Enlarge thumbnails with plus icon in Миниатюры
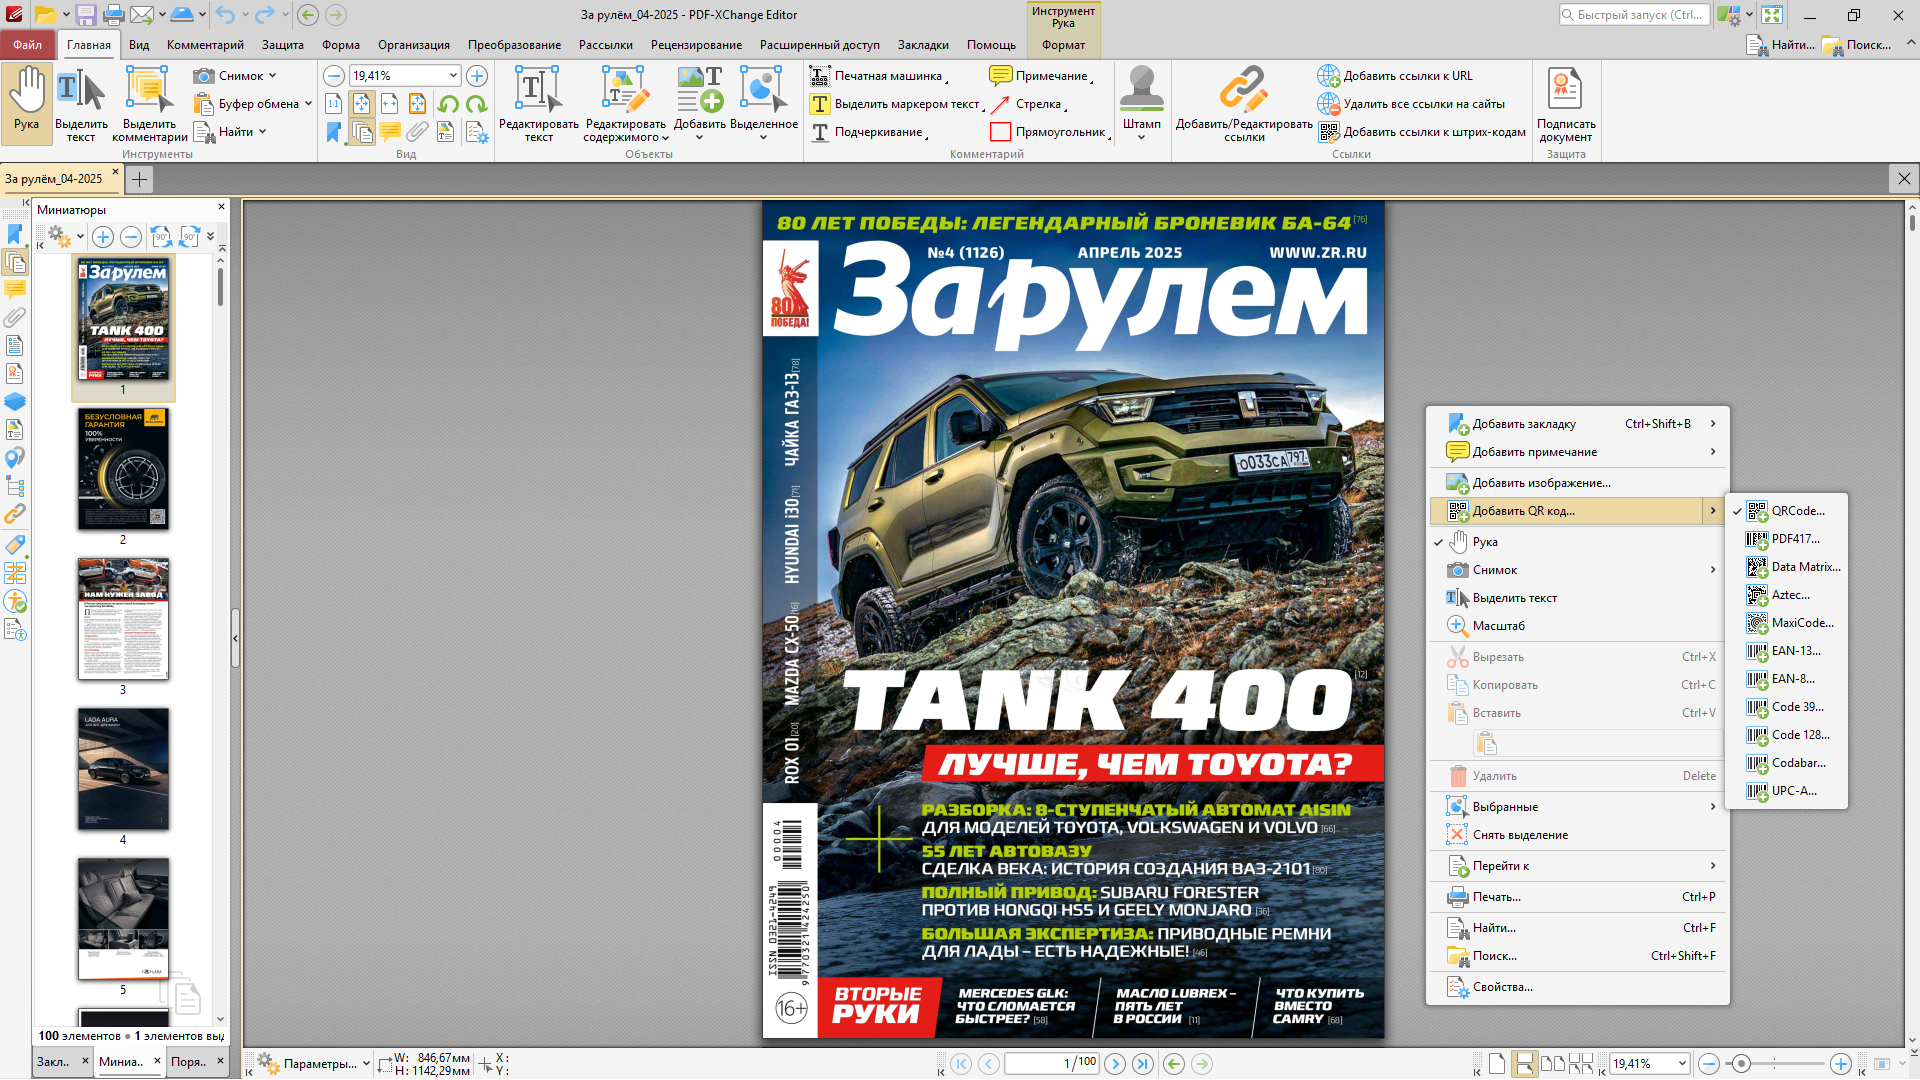Viewport: 1920px width, 1080px height. (102, 237)
